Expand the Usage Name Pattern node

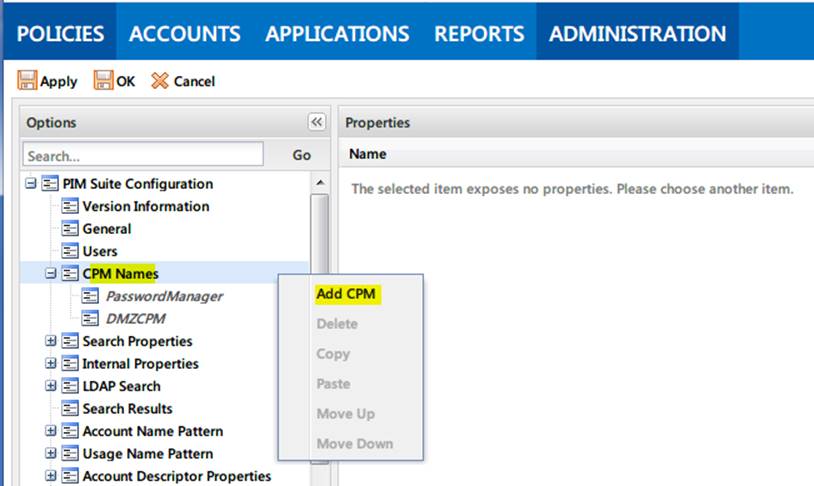point(50,453)
